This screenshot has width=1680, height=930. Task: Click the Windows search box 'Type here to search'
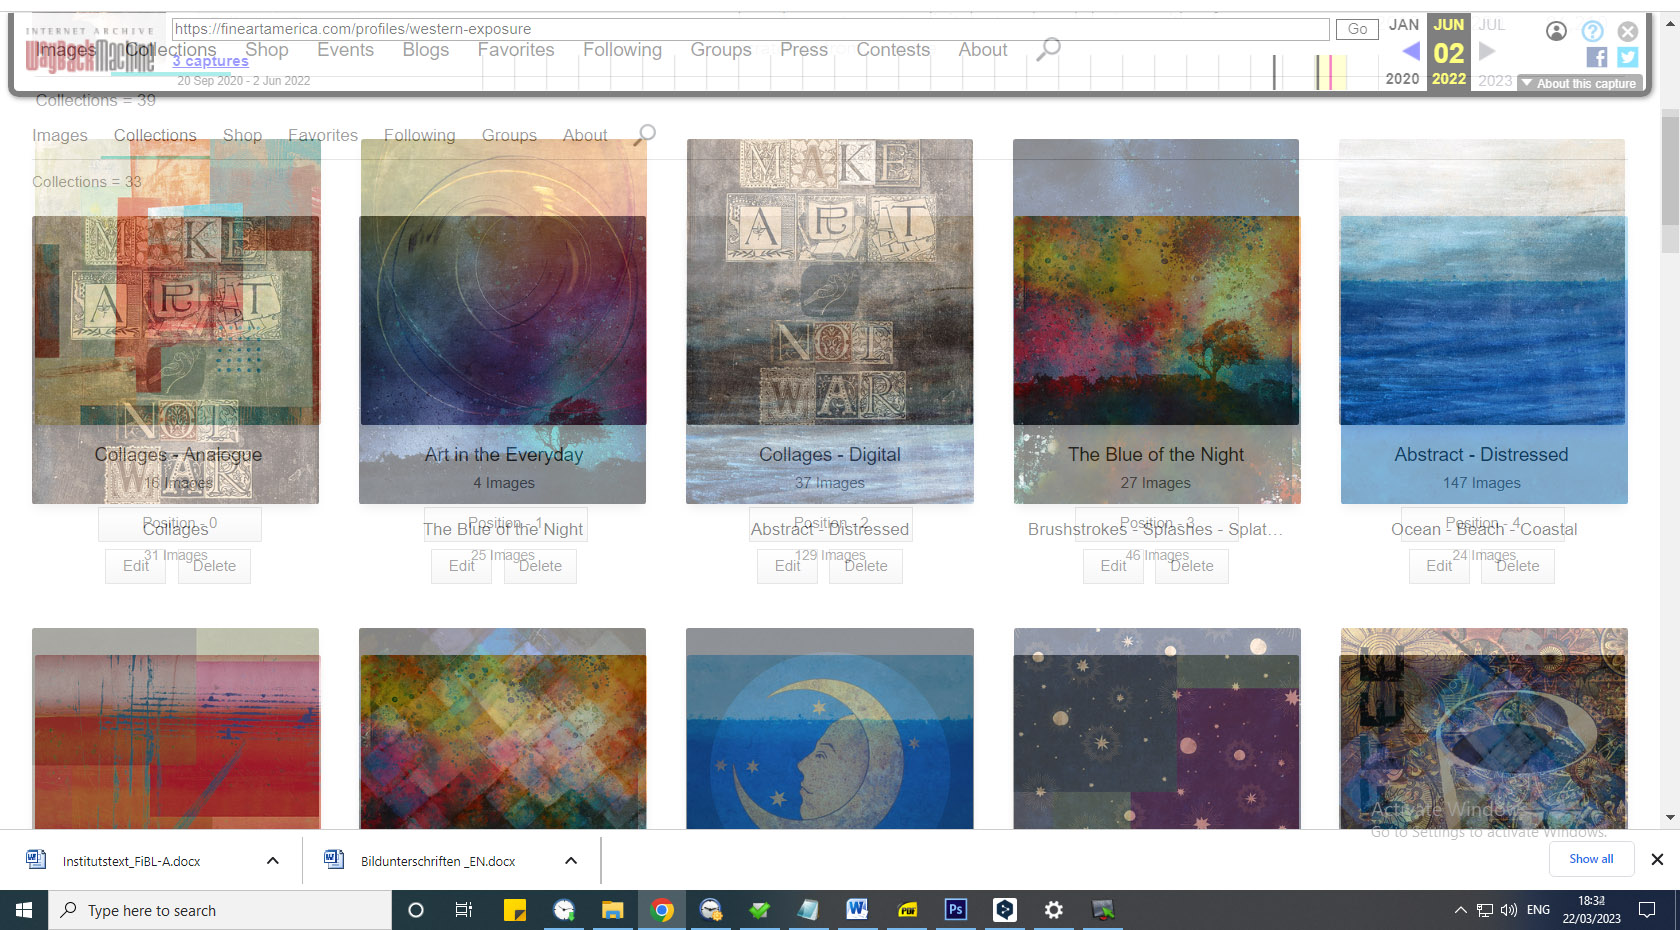[220, 910]
